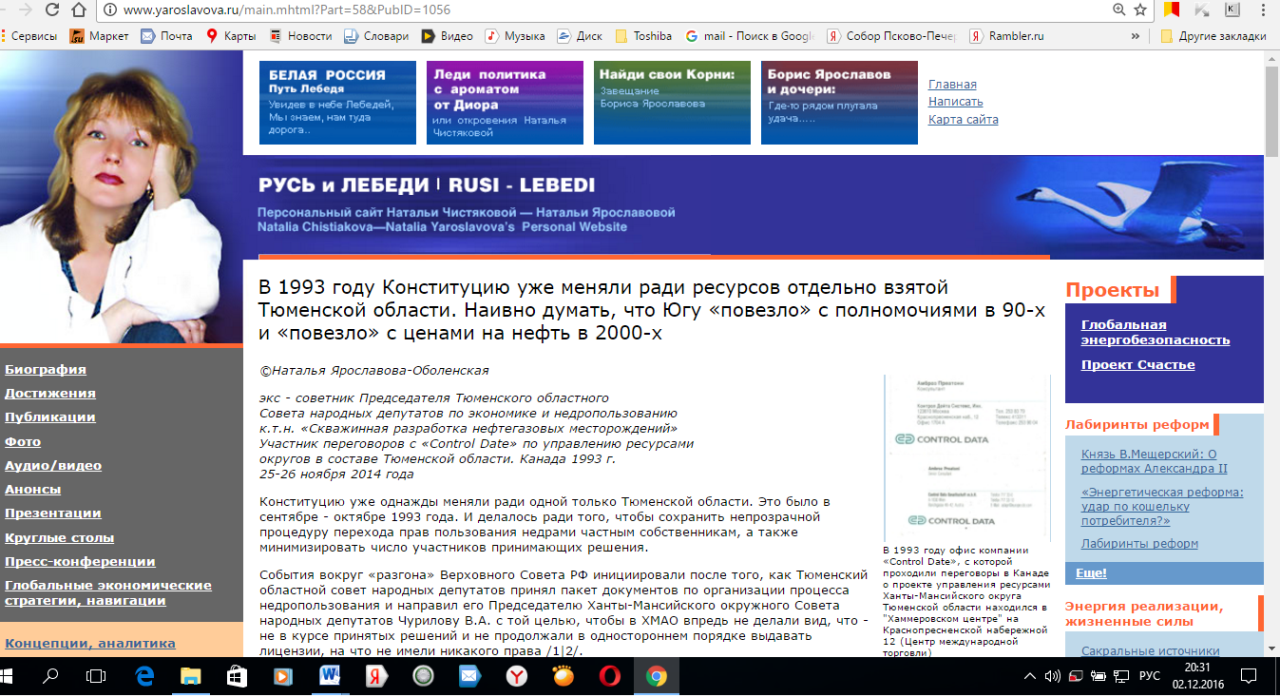Open the 'mail - Поиск в Google' bookmark
Screen dimensions: 1280x697
750,36
